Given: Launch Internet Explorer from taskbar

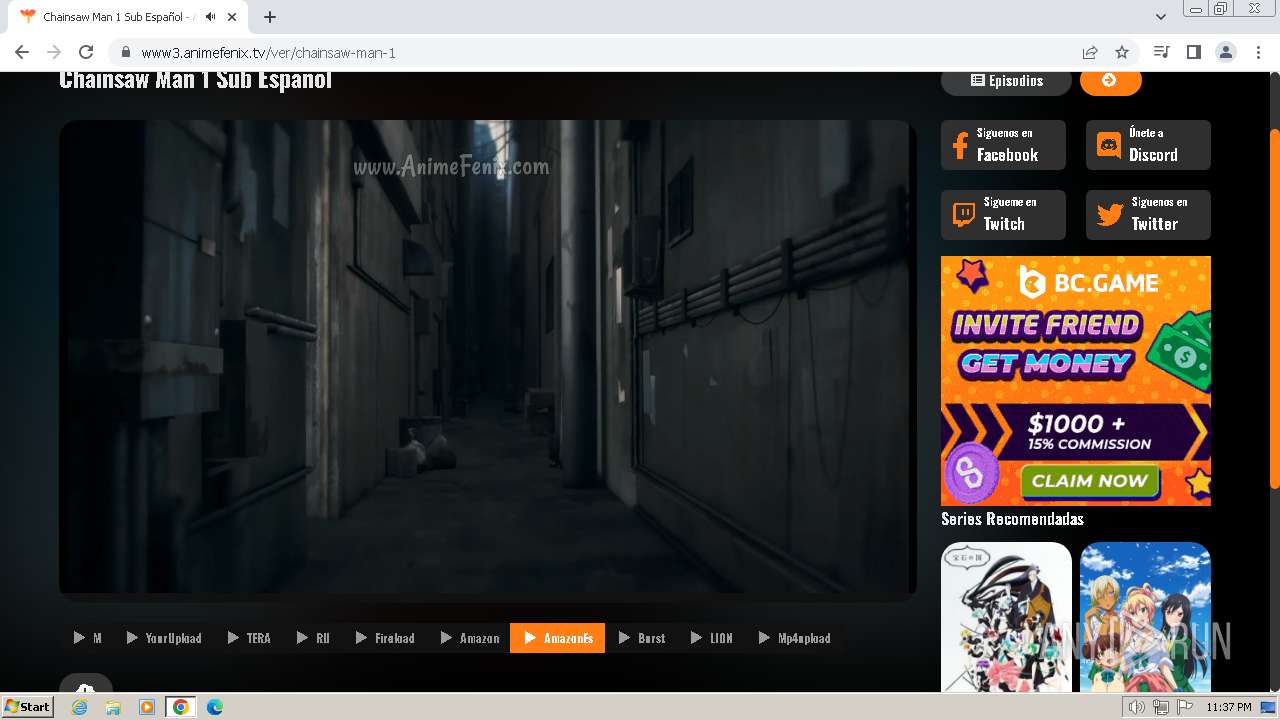Looking at the screenshot, I should (x=80, y=707).
